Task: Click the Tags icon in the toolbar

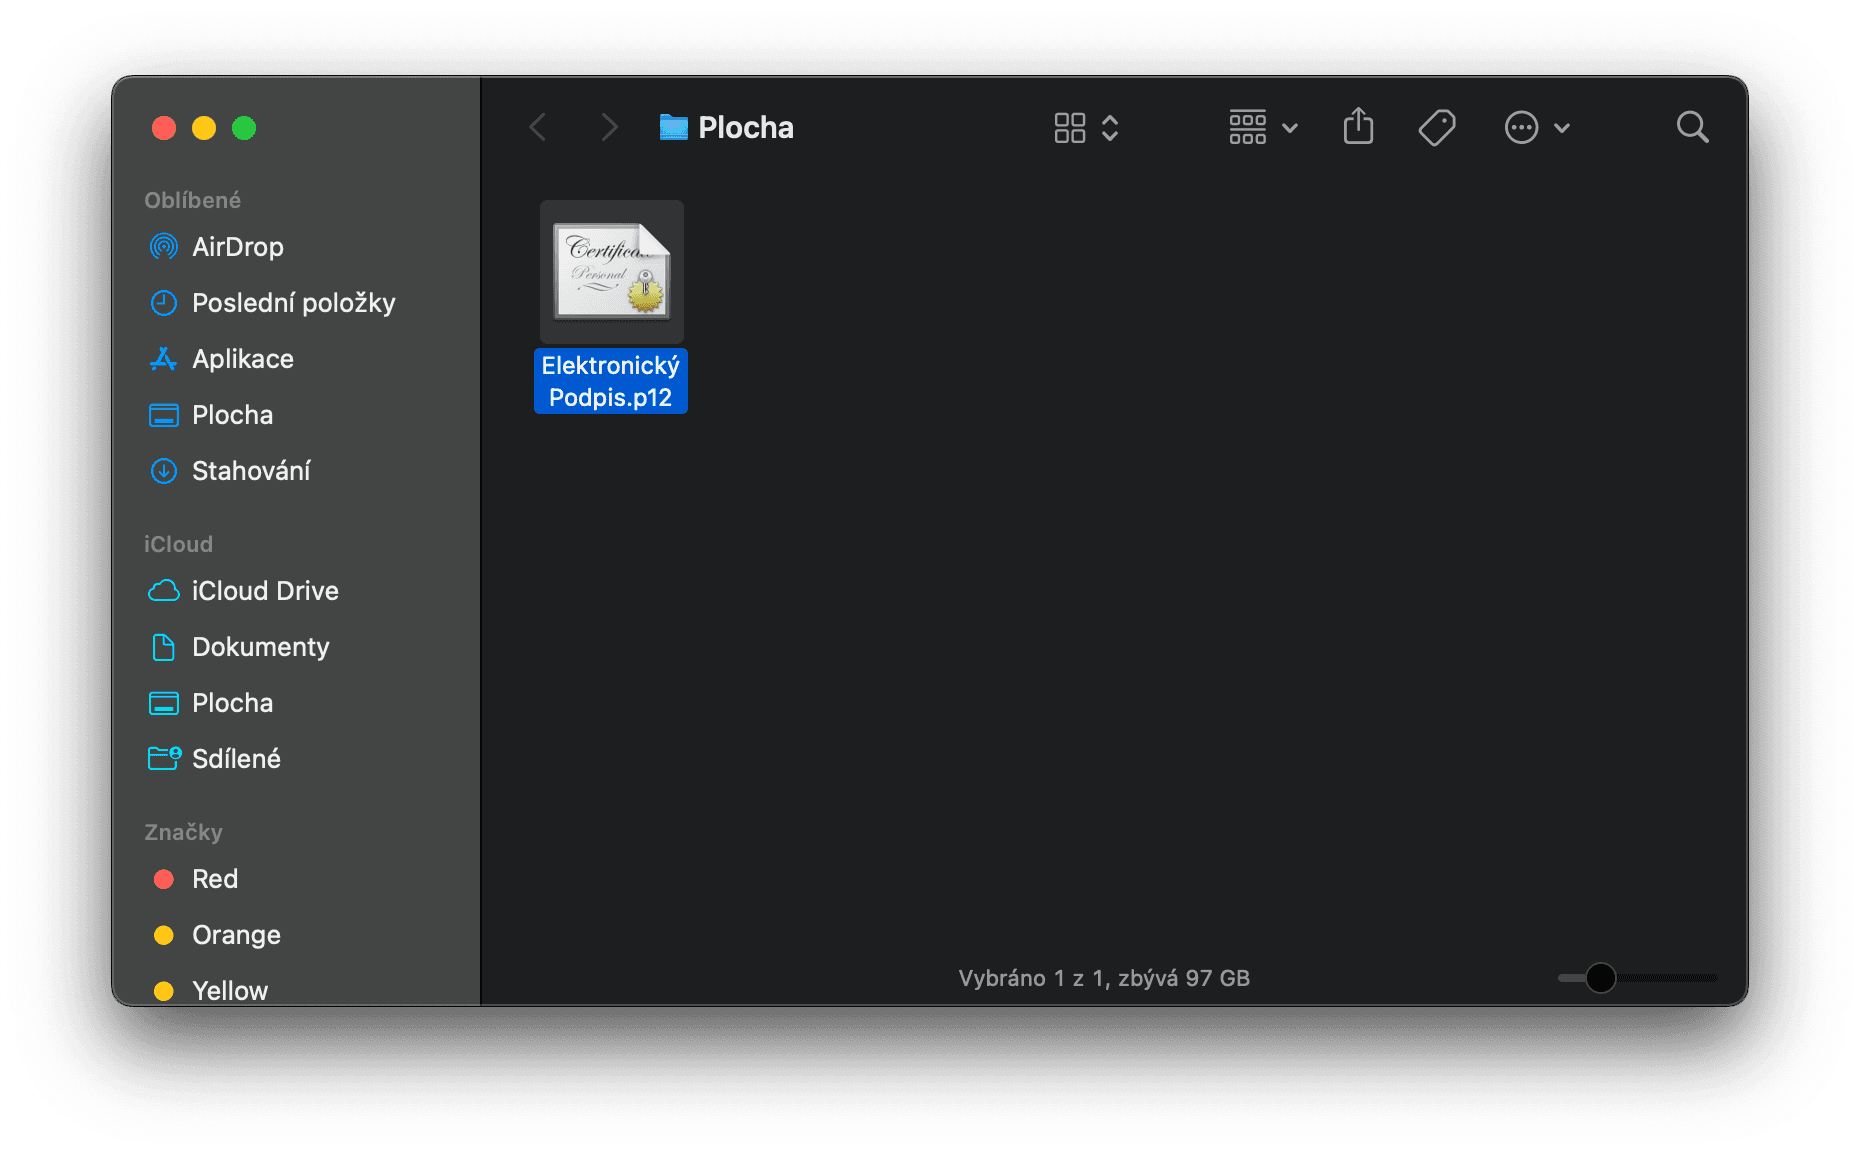Action: [x=1436, y=127]
